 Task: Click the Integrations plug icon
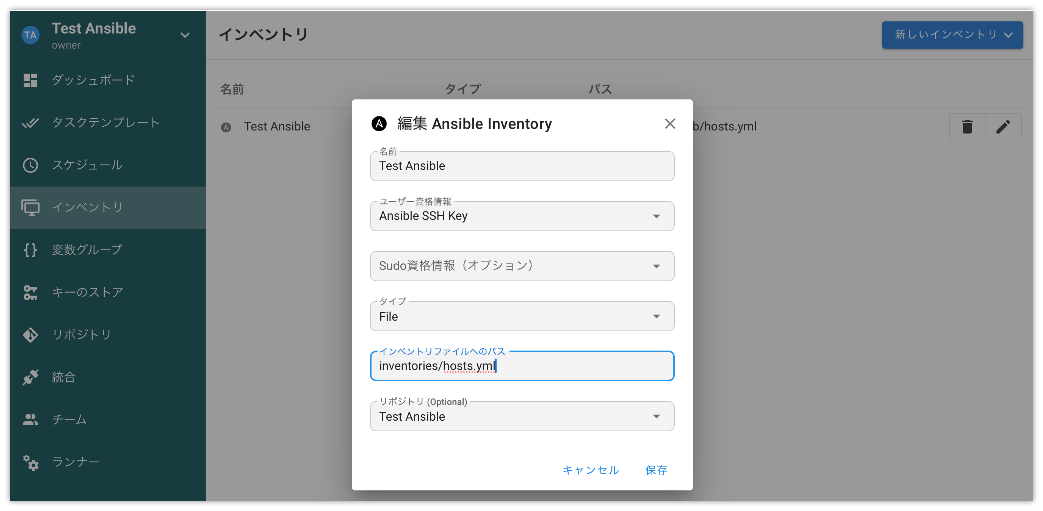[31, 377]
